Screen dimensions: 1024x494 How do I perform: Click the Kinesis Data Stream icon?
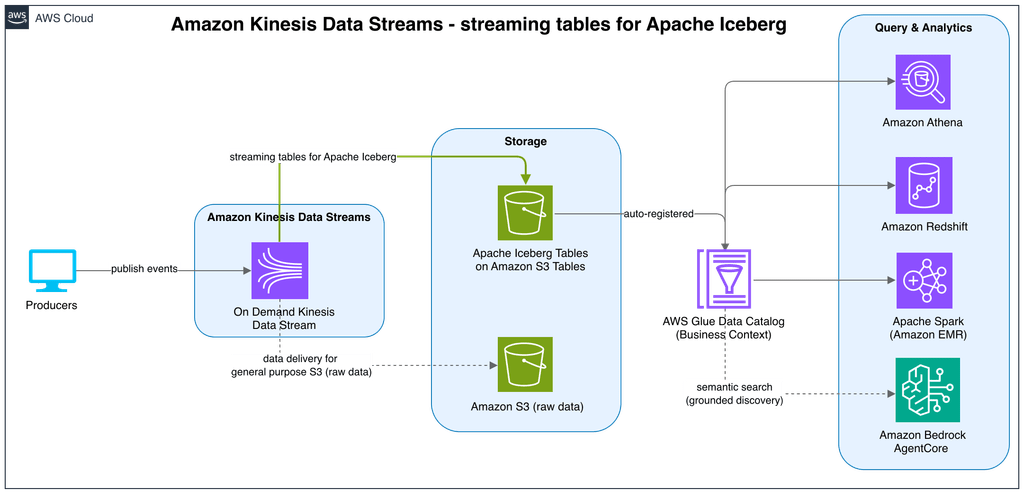coord(280,271)
